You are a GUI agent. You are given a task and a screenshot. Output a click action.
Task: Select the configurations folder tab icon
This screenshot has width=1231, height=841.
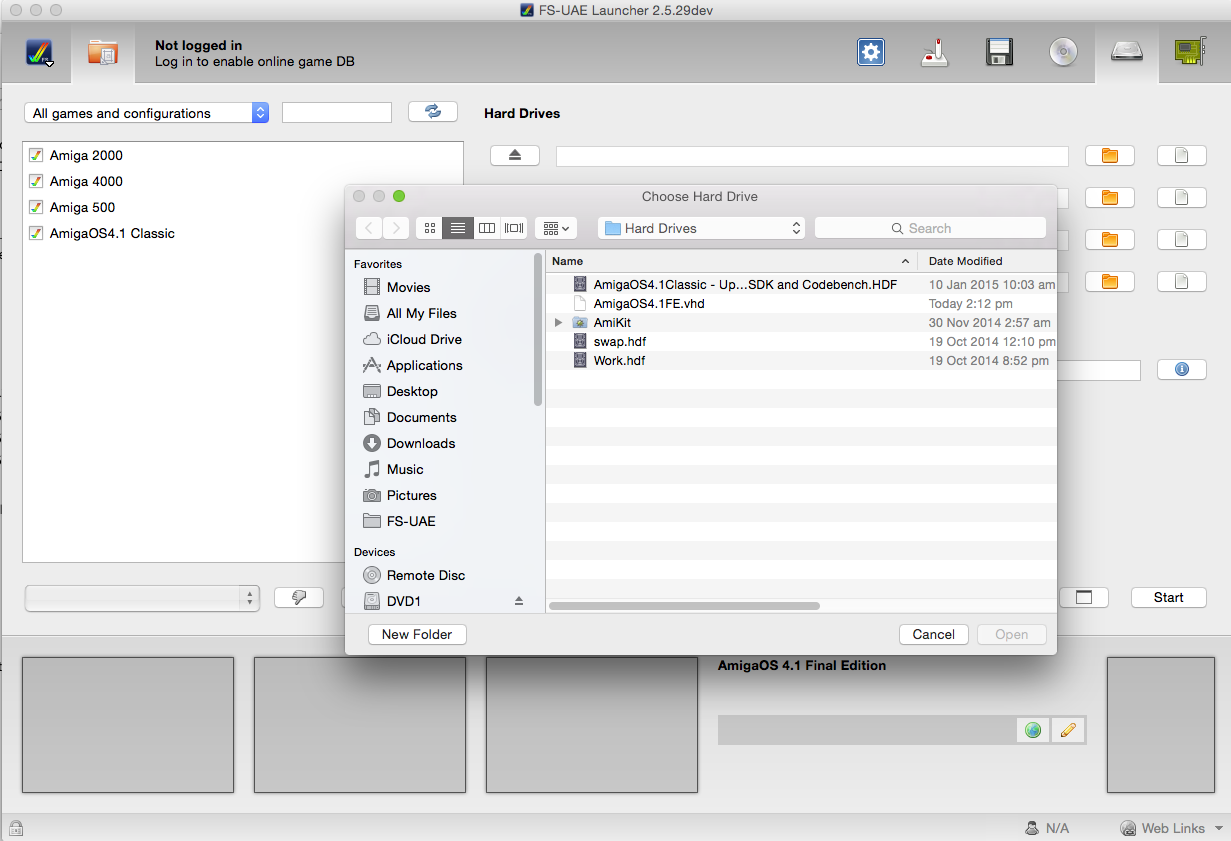pyautogui.click(x=103, y=52)
